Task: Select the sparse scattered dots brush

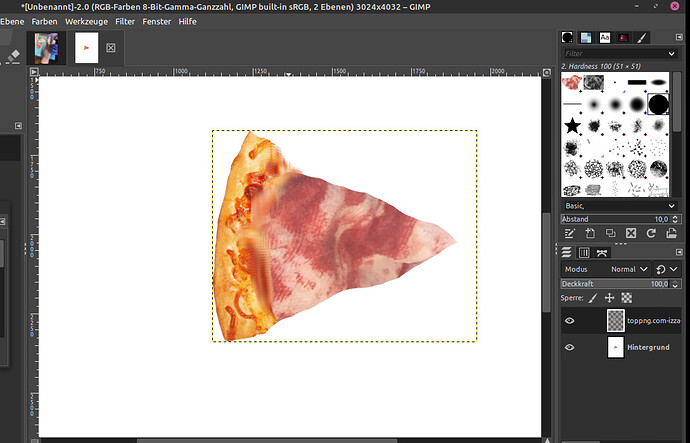Action: pos(658,147)
